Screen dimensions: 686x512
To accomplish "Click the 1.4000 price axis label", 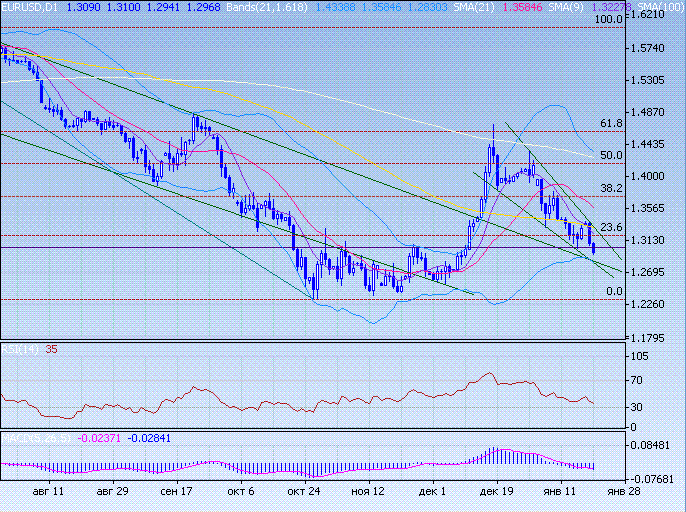I will click(654, 176).
